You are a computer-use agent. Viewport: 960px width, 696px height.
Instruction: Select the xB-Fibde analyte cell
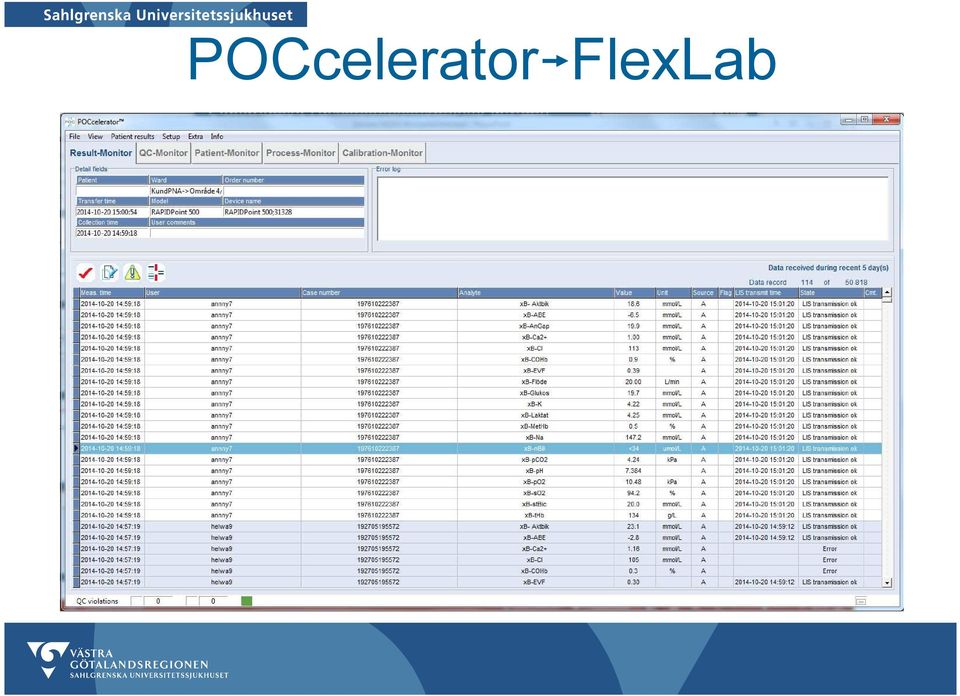[535, 382]
